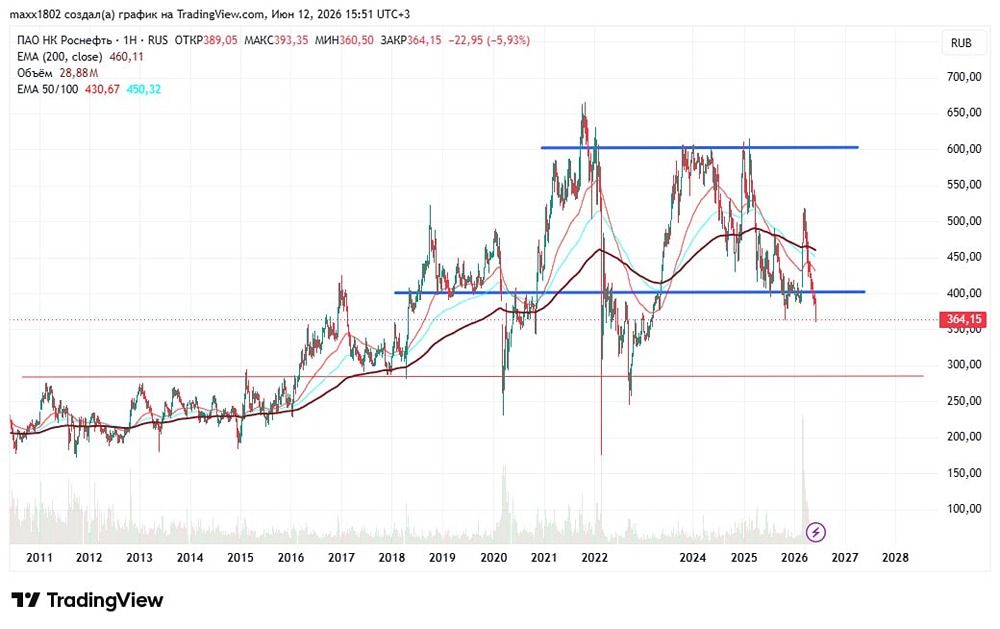Click the 700,00 price scale label
1000x629 pixels.
click(x=964, y=77)
